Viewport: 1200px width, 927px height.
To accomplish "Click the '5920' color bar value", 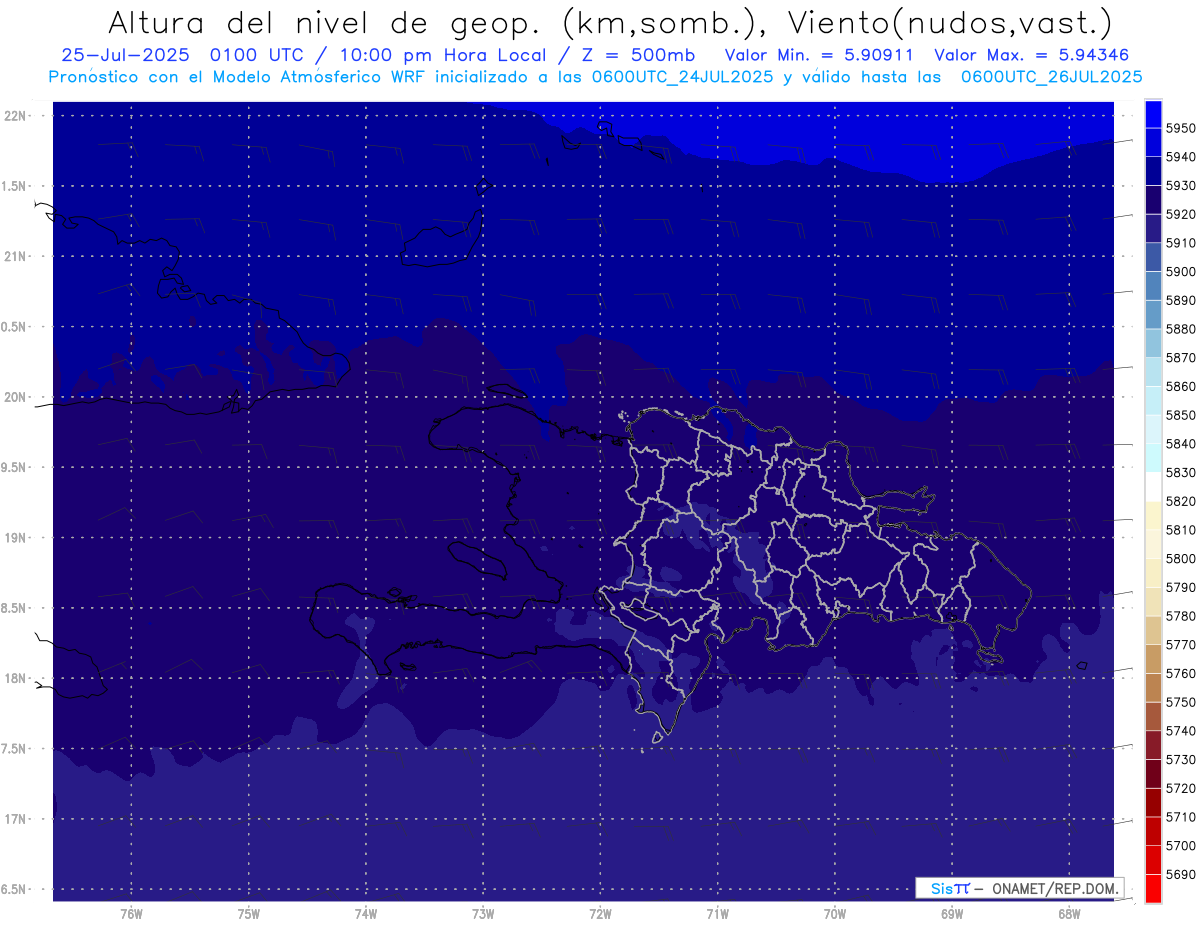I will click(1180, 214).
